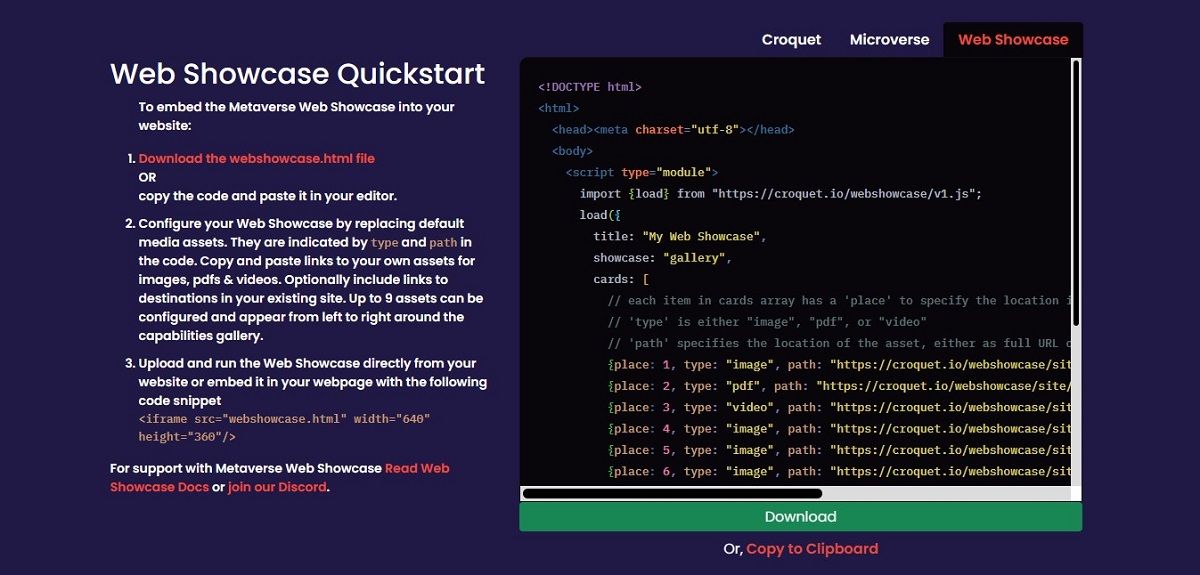The height and width of the screenshot is (575, 1200).
Task: Click comment "'path' specifies the location"
Action: coord(838,344)
